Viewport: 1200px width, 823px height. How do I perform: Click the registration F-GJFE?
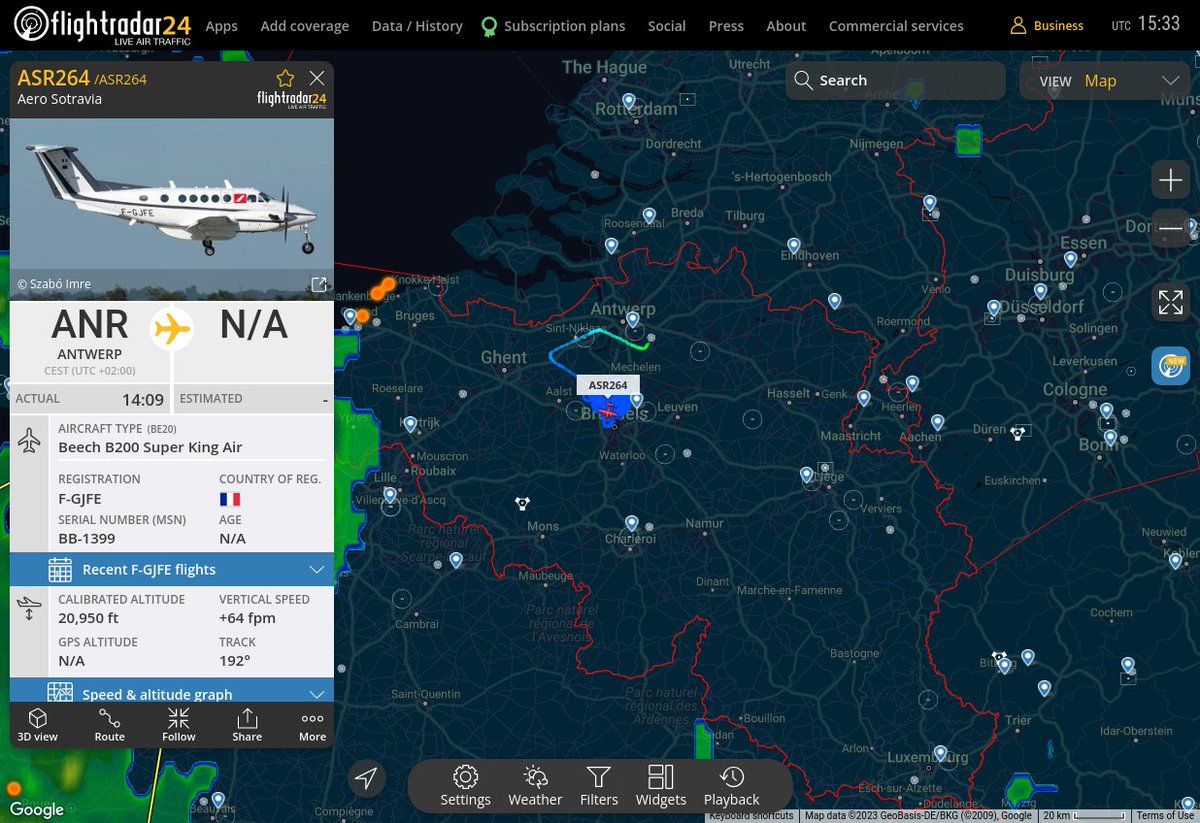click(80, 498)
